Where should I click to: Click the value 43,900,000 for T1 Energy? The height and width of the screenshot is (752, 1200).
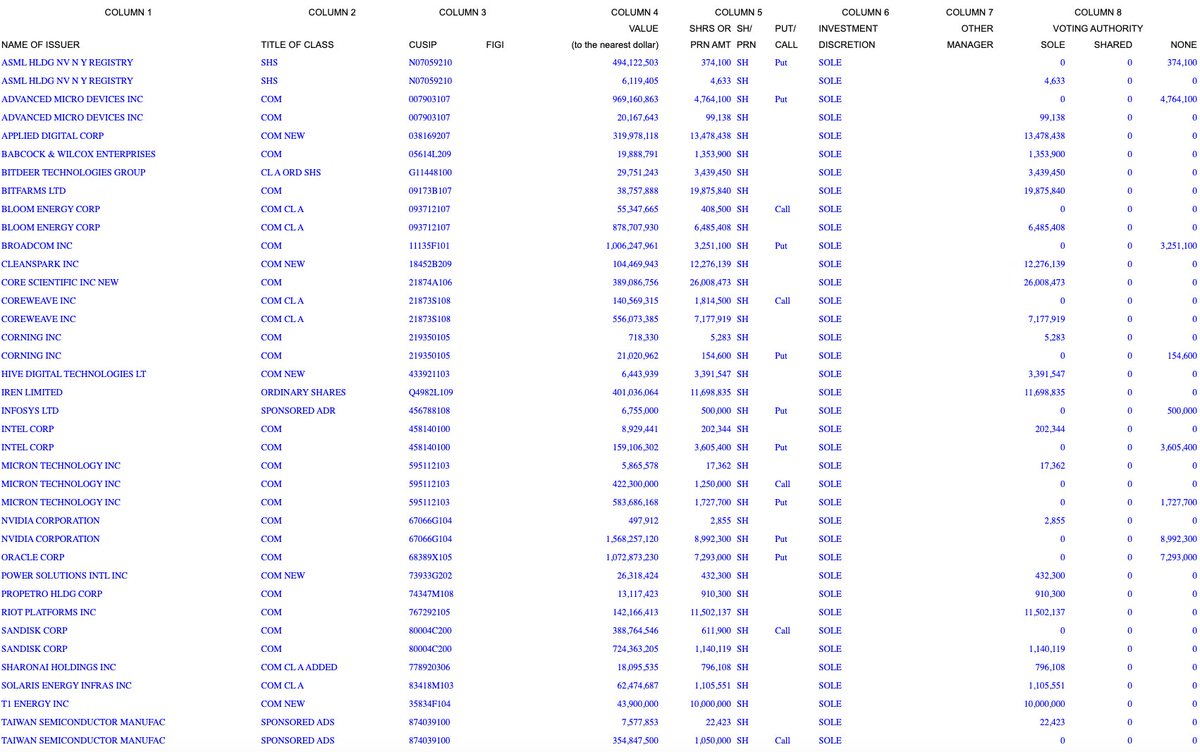pyautogui.click(x=637, y=703)
